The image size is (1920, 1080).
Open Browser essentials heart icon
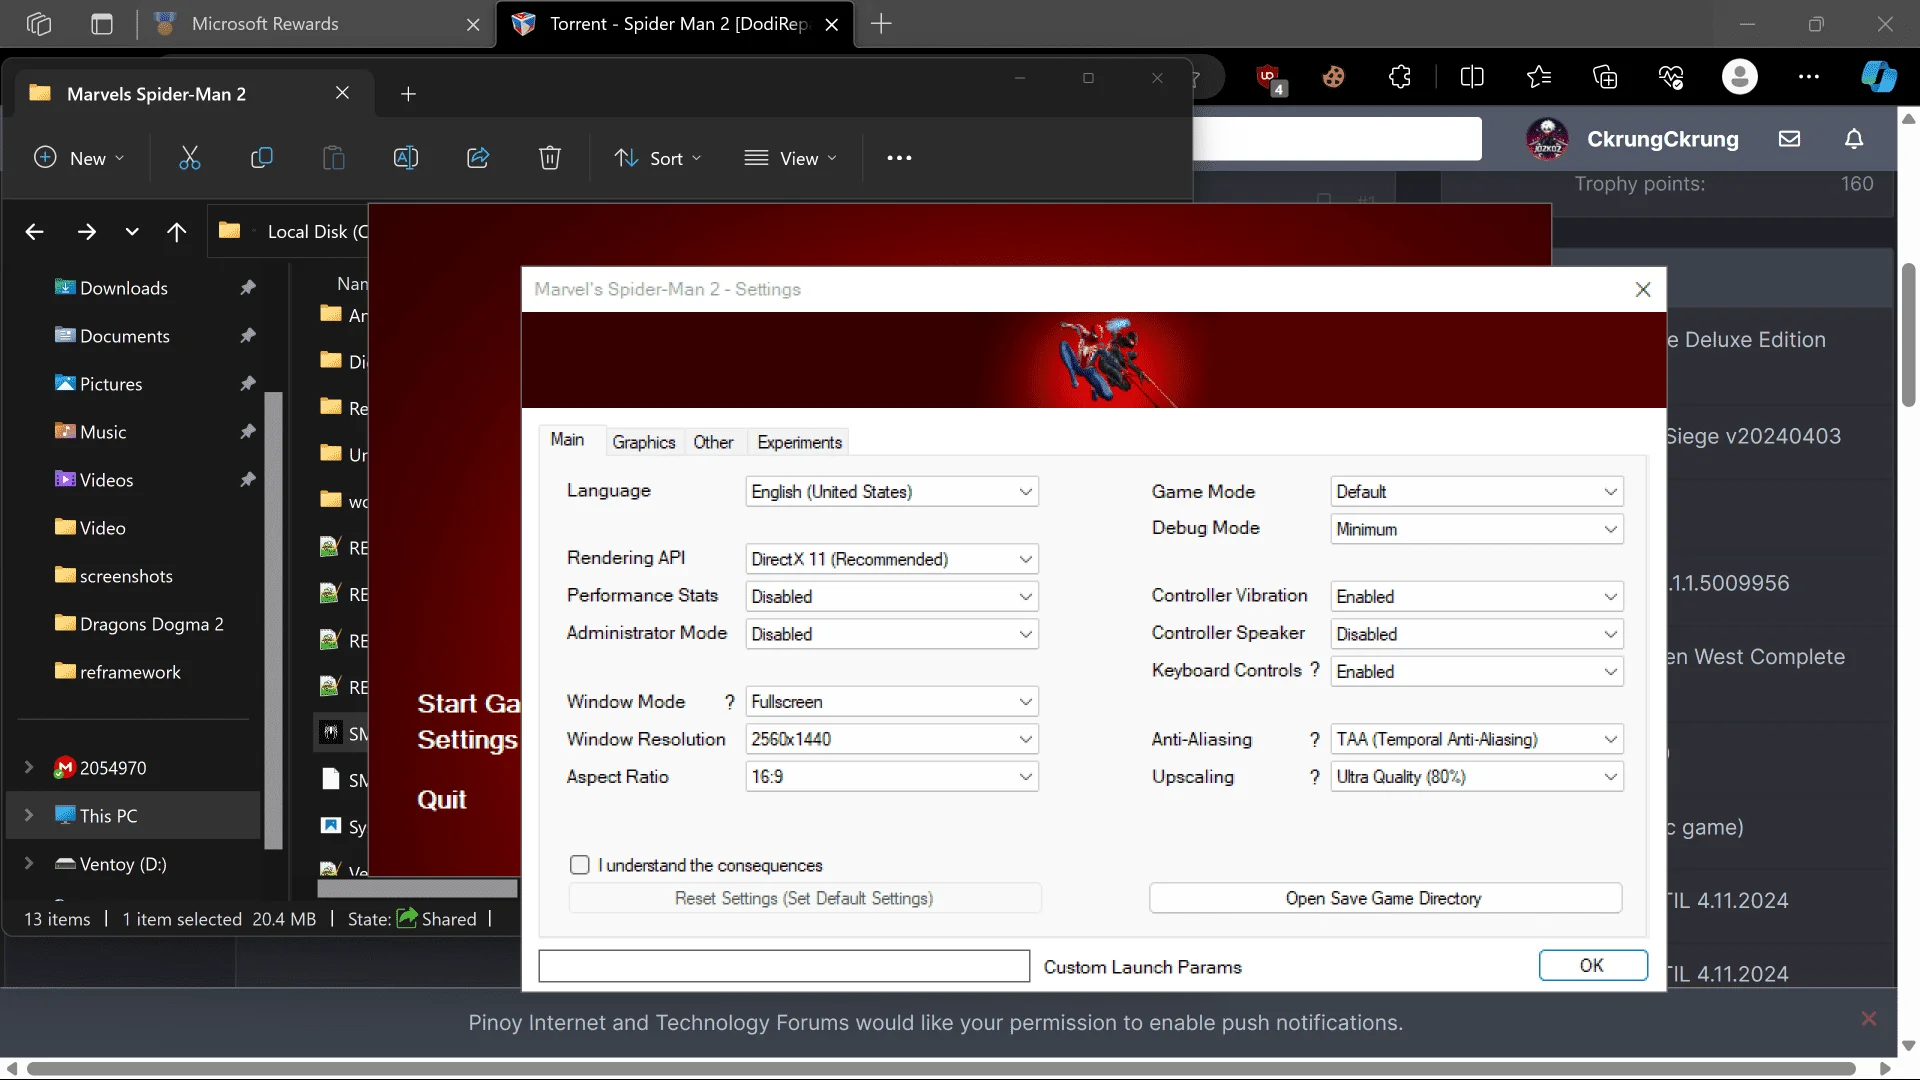(1671, 77)
